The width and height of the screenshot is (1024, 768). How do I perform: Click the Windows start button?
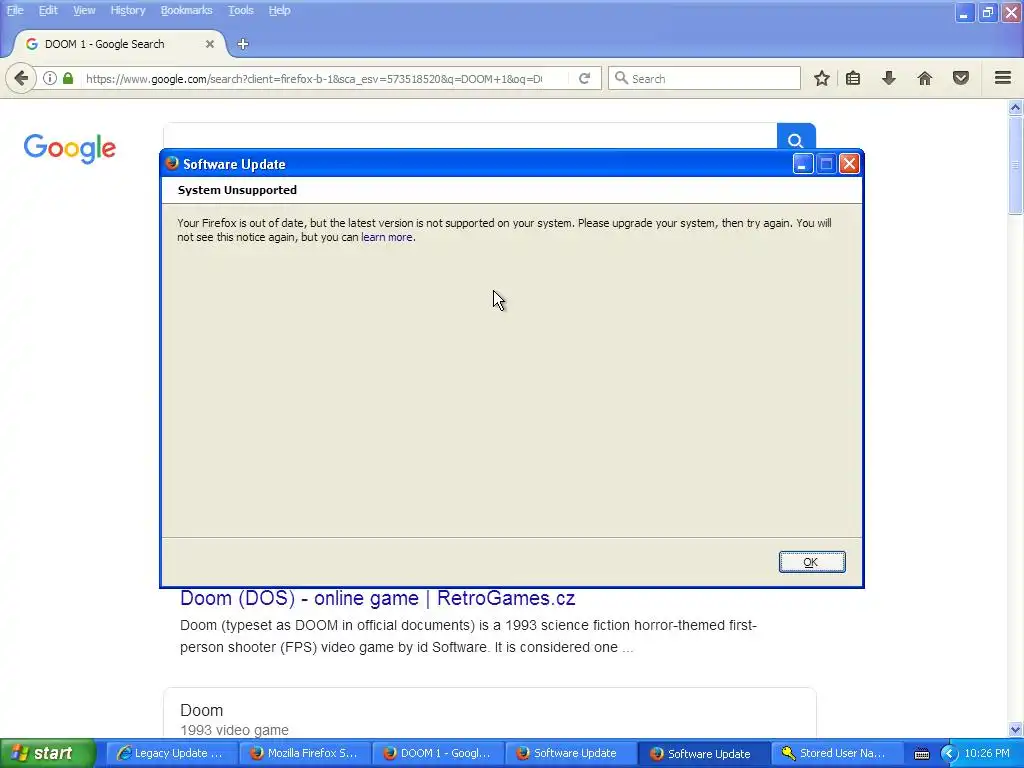(x=48, y=754)
